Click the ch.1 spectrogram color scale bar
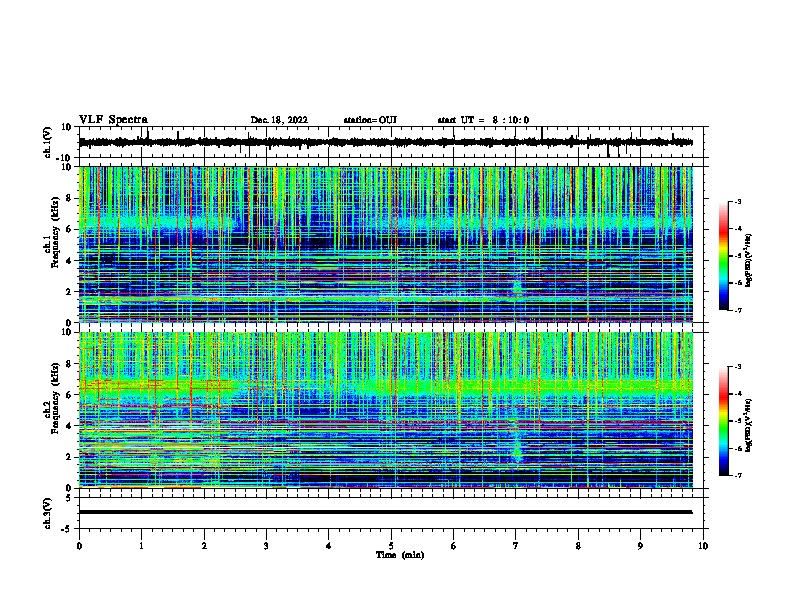This screenshot has width=792, height=612. [x=723, y=256]
